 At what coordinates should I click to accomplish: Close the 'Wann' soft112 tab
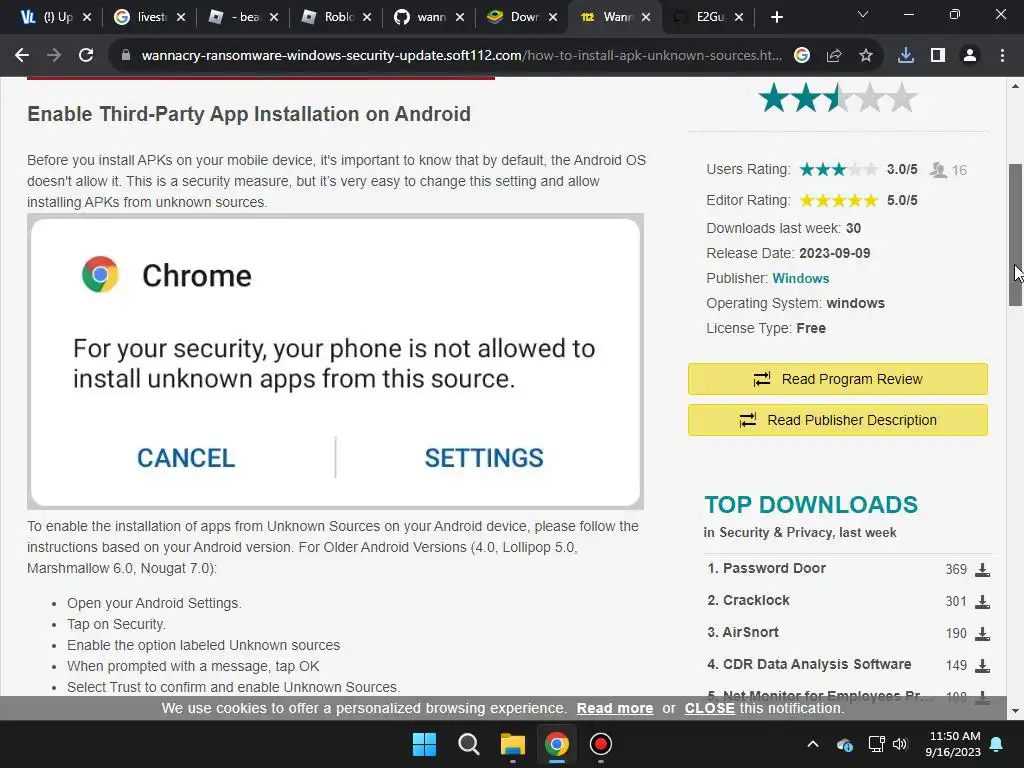[646, 17]
